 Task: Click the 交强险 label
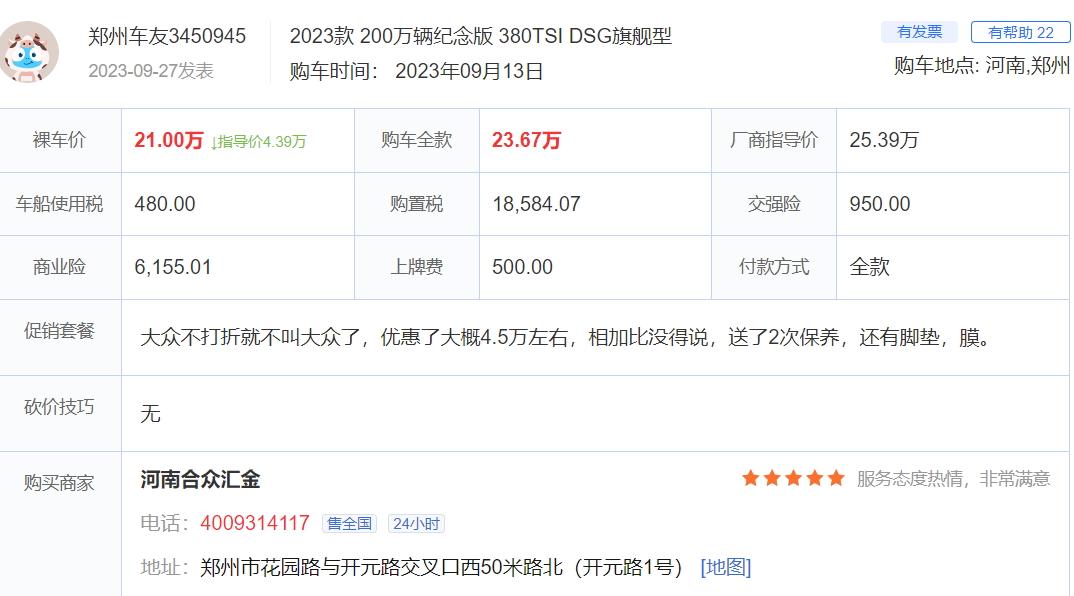click(x=774, y=204)
